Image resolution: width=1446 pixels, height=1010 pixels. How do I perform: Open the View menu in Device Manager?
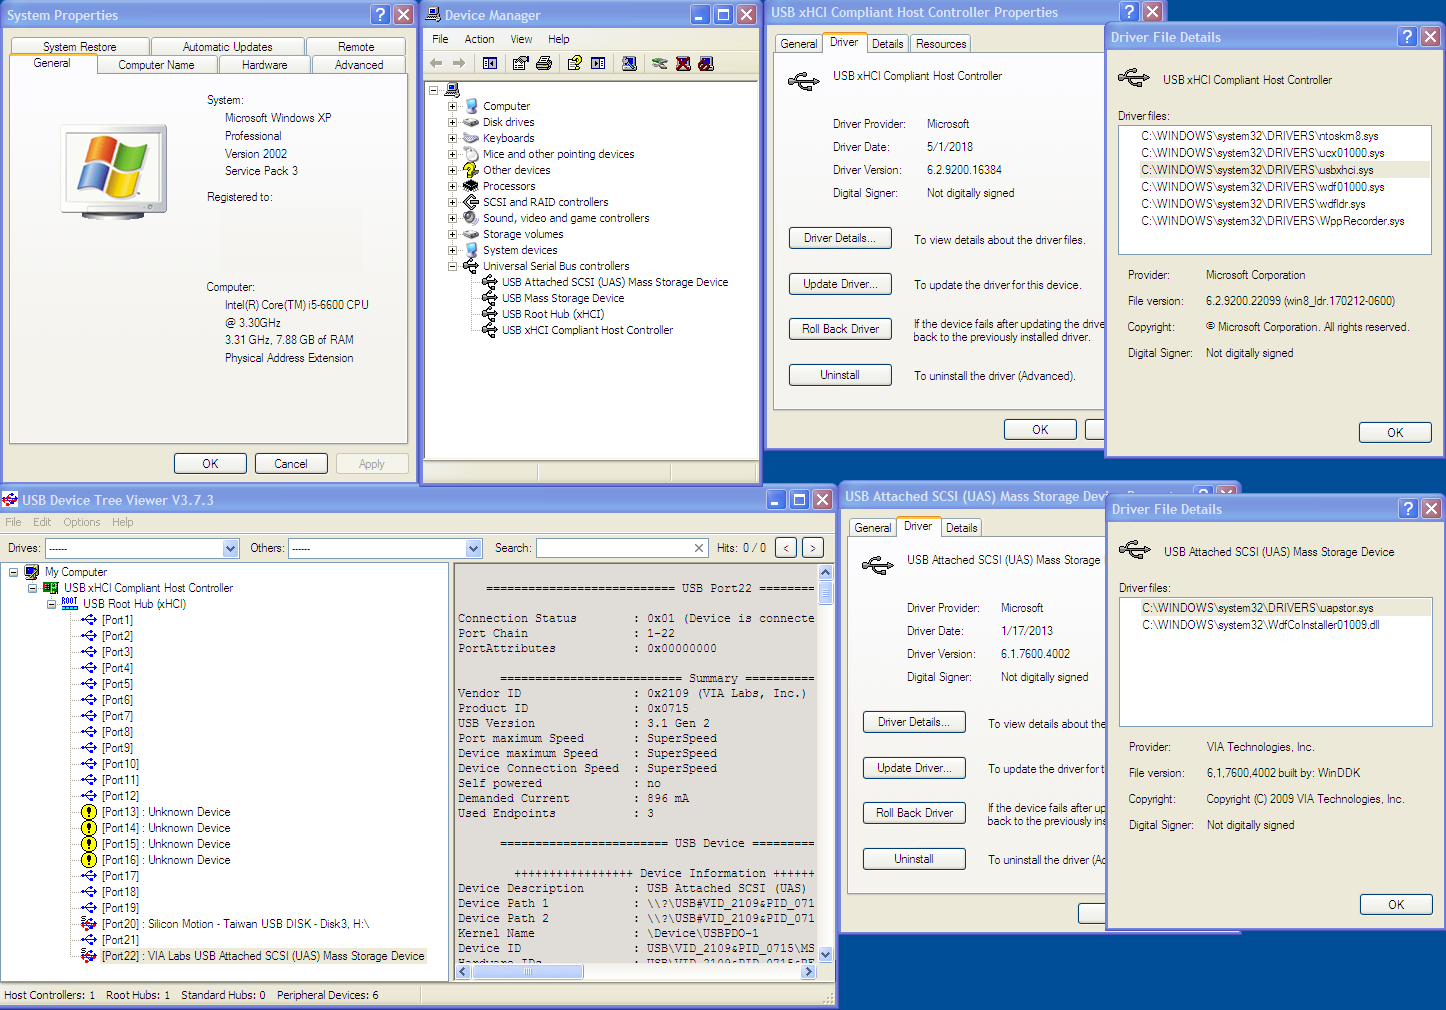pos(521,39)
